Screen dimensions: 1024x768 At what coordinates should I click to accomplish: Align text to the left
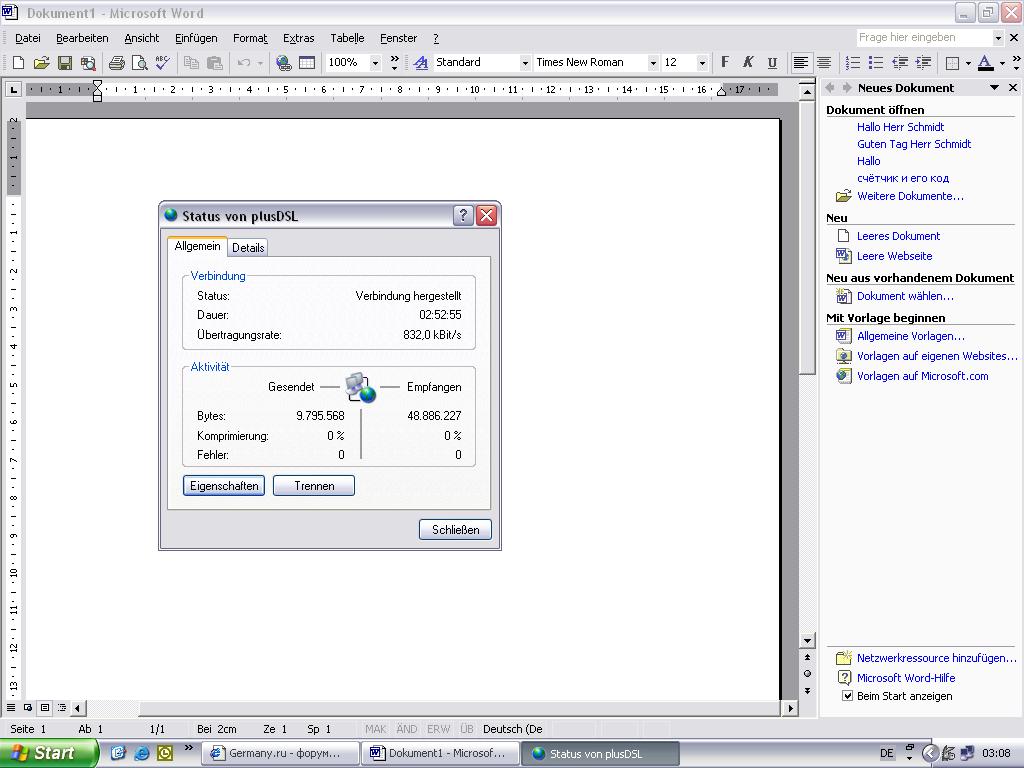coord(801,63)
